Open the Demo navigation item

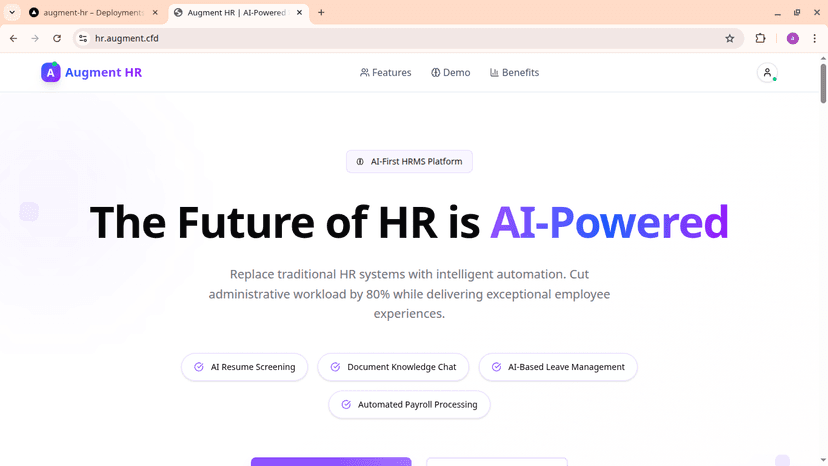coord(450,72)
